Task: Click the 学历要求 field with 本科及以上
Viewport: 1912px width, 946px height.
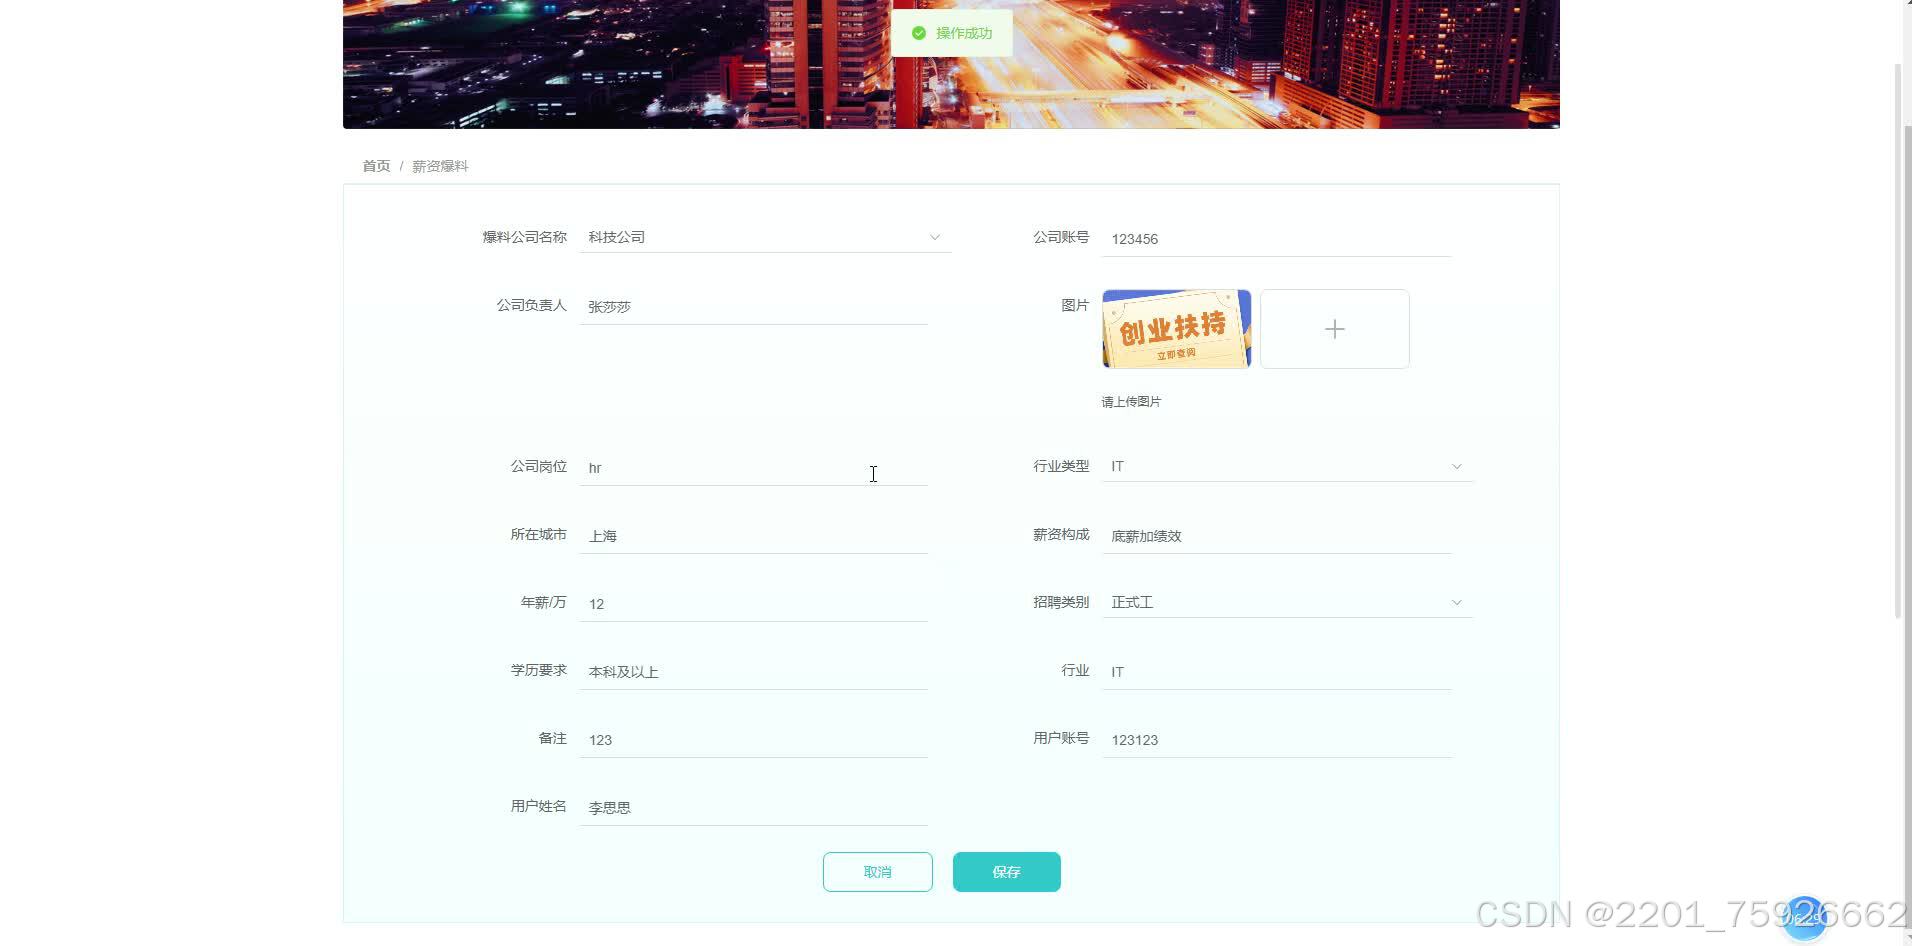Action: tap(754, 672)
